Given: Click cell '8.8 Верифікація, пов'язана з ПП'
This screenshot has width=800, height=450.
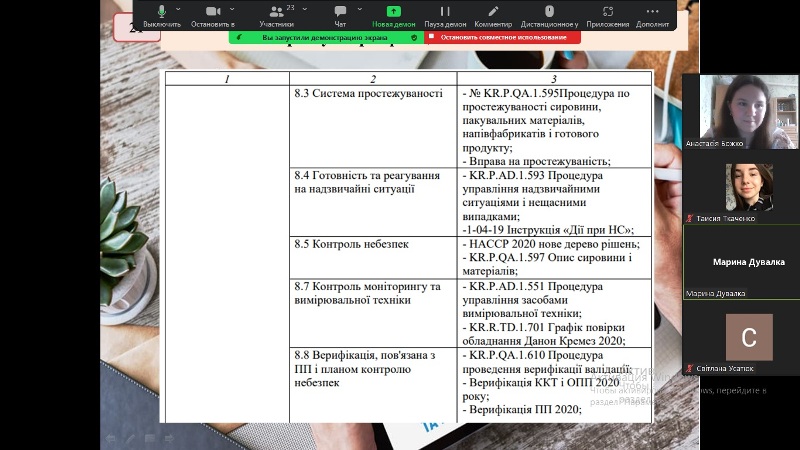Looking at the screenshot, I should tap(373, 385).
